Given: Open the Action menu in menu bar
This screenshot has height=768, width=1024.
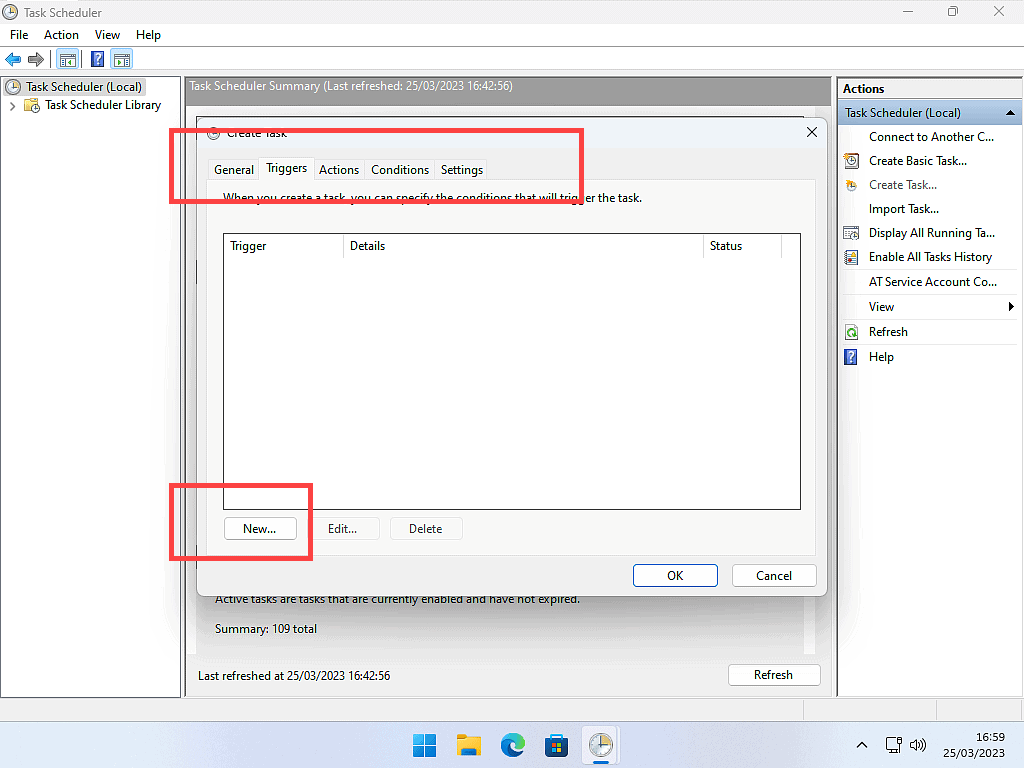Looking at the screenshot, I should coord(61,35).
